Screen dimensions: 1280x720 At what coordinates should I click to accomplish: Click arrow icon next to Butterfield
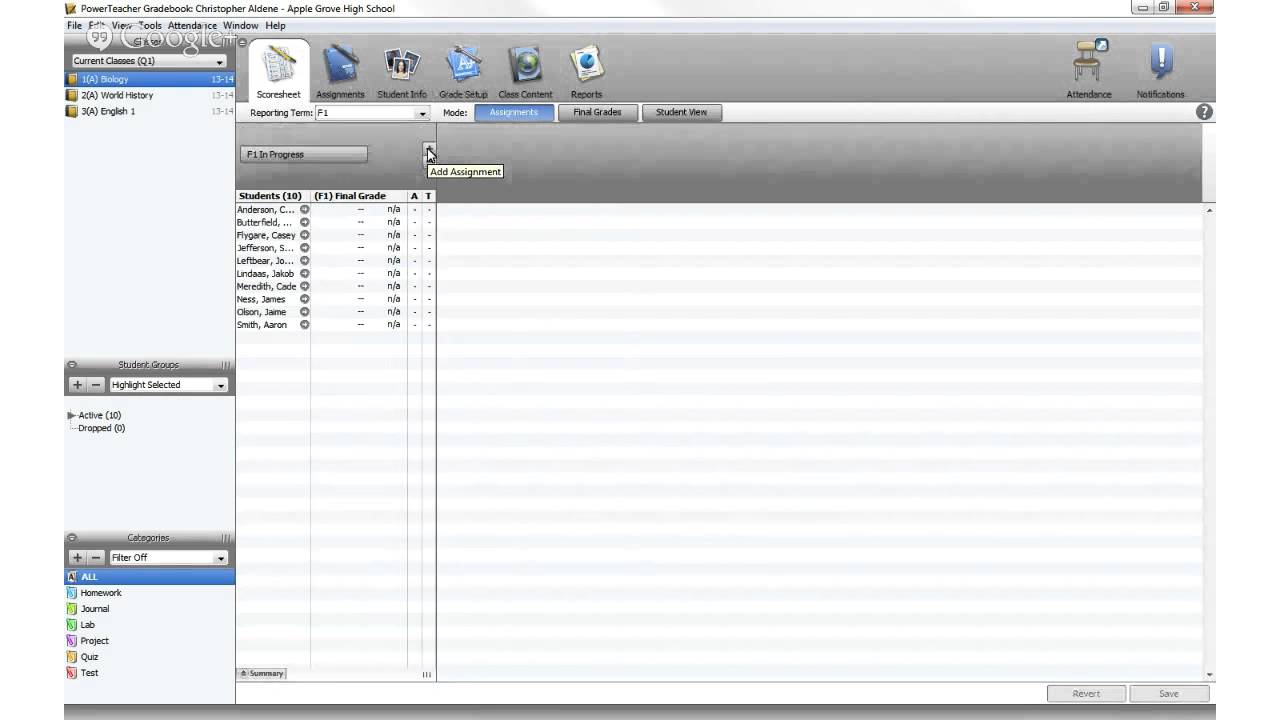305,222
